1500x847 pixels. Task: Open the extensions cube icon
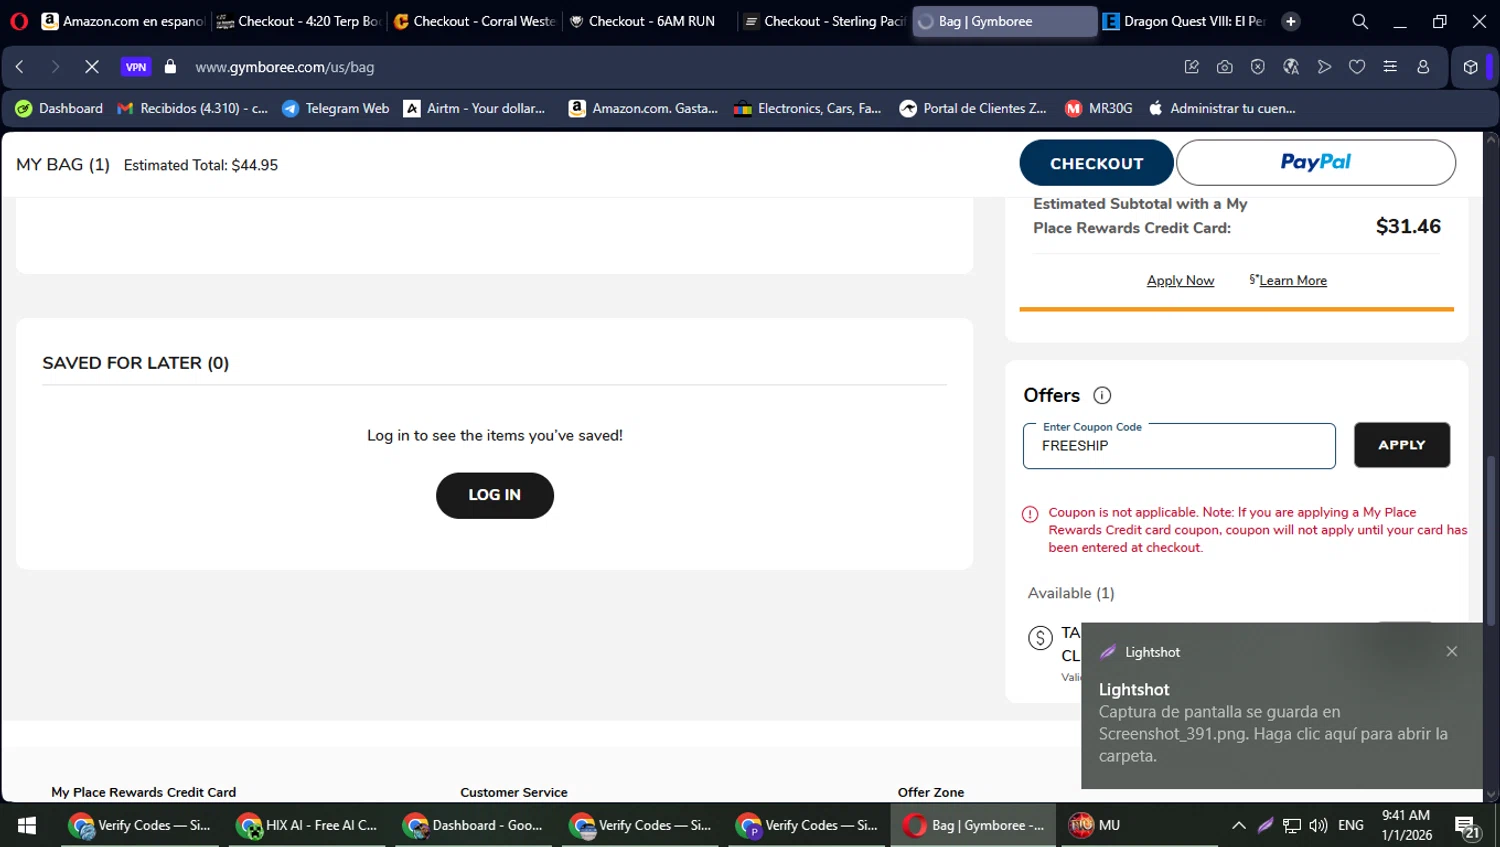tap(1470, 67)
